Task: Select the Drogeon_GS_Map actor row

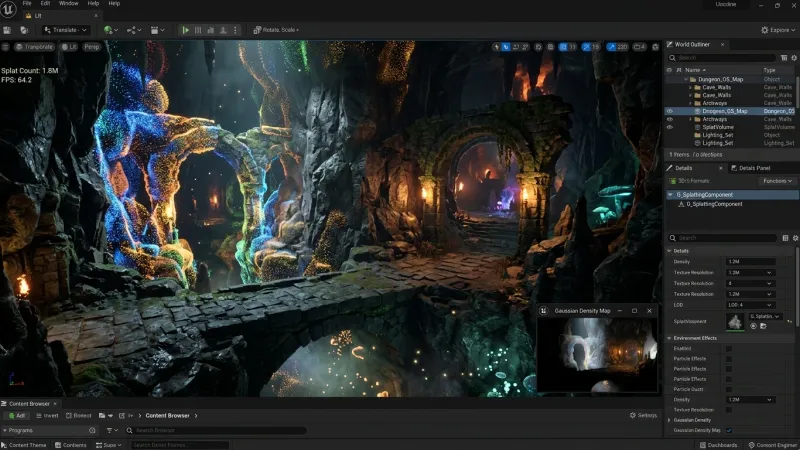Action: (731, 111)
